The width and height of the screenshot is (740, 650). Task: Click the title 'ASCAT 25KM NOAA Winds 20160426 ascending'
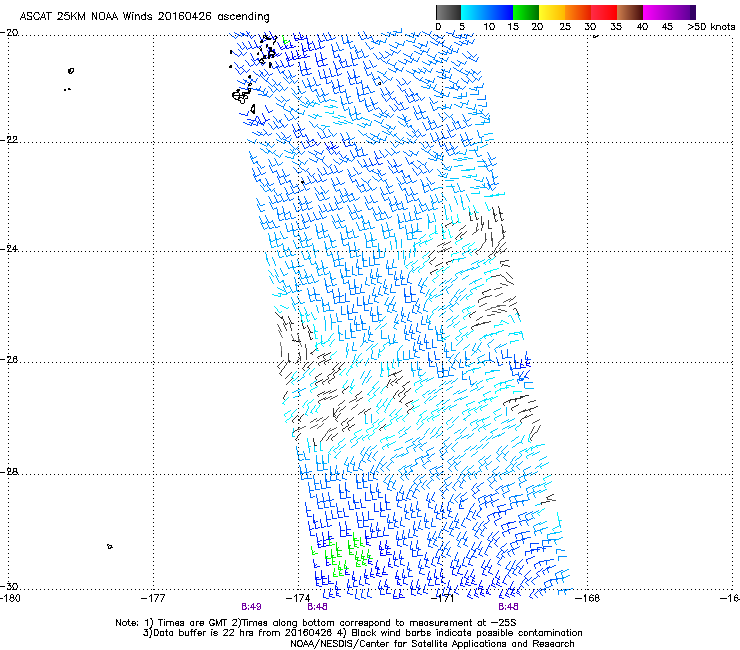(144, 17)
